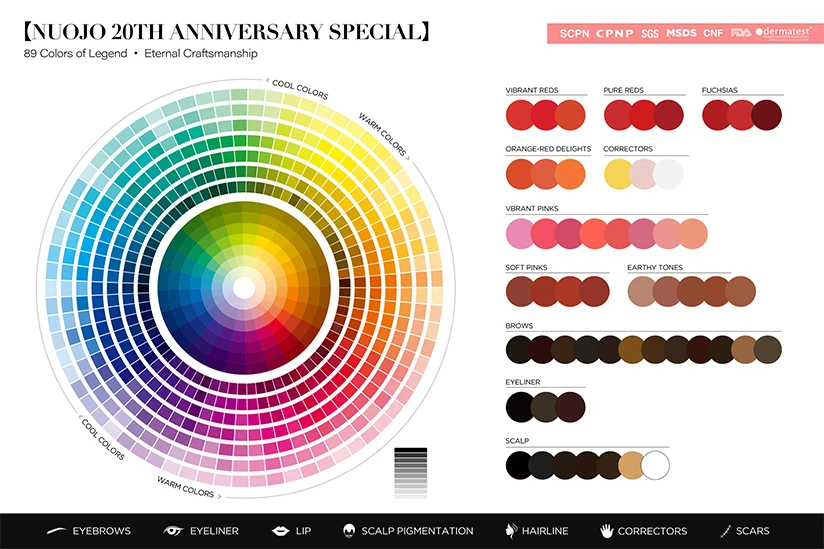Image resolution: width=824 pixels, height=549 pixels.
Task: Click the eye icon beside EYELINER
Action: (x=173, y=531)
